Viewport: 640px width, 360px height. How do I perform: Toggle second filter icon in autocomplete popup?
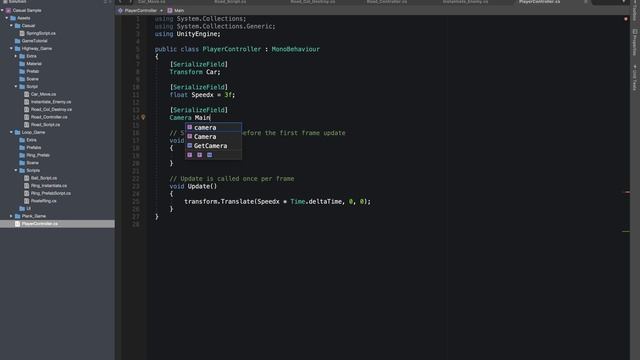tap(200, 155)
